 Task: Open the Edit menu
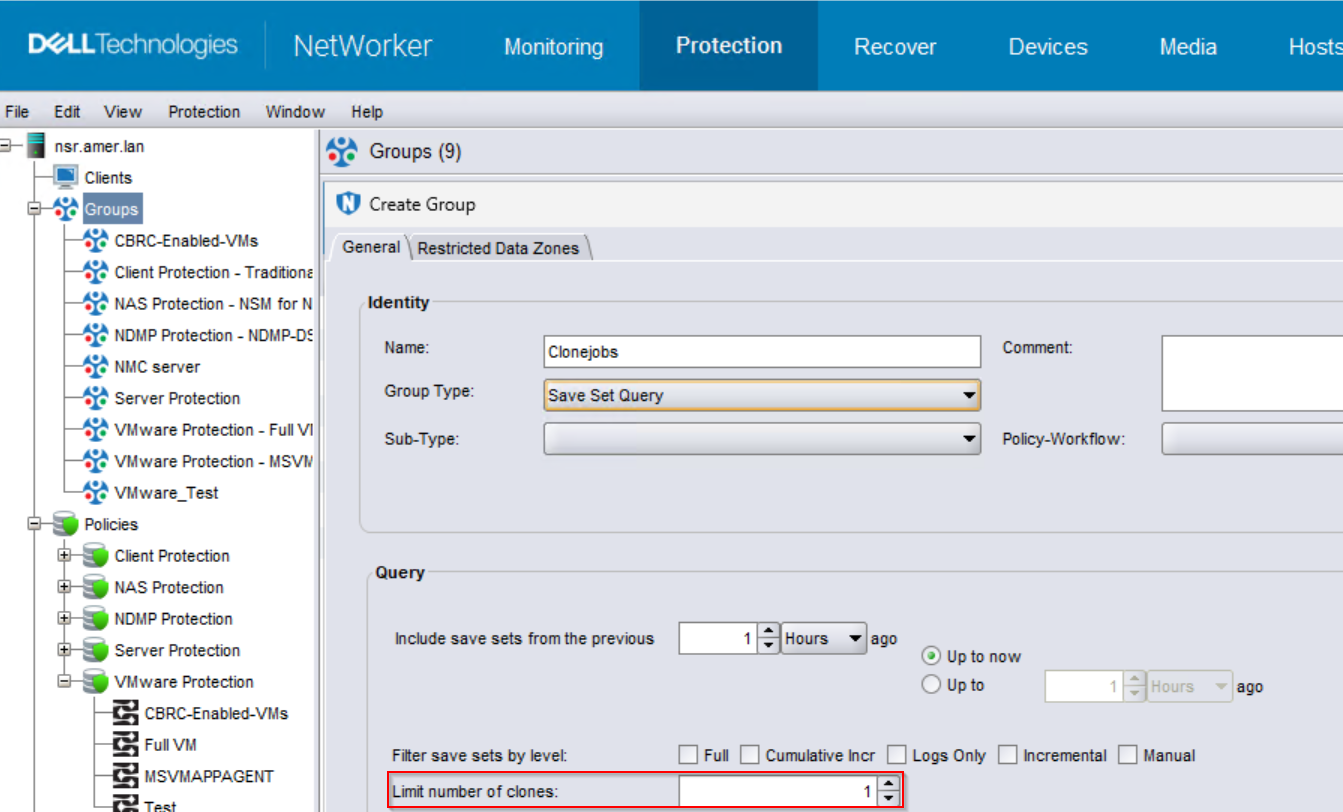pyautogui.click(x=67, y=112)
